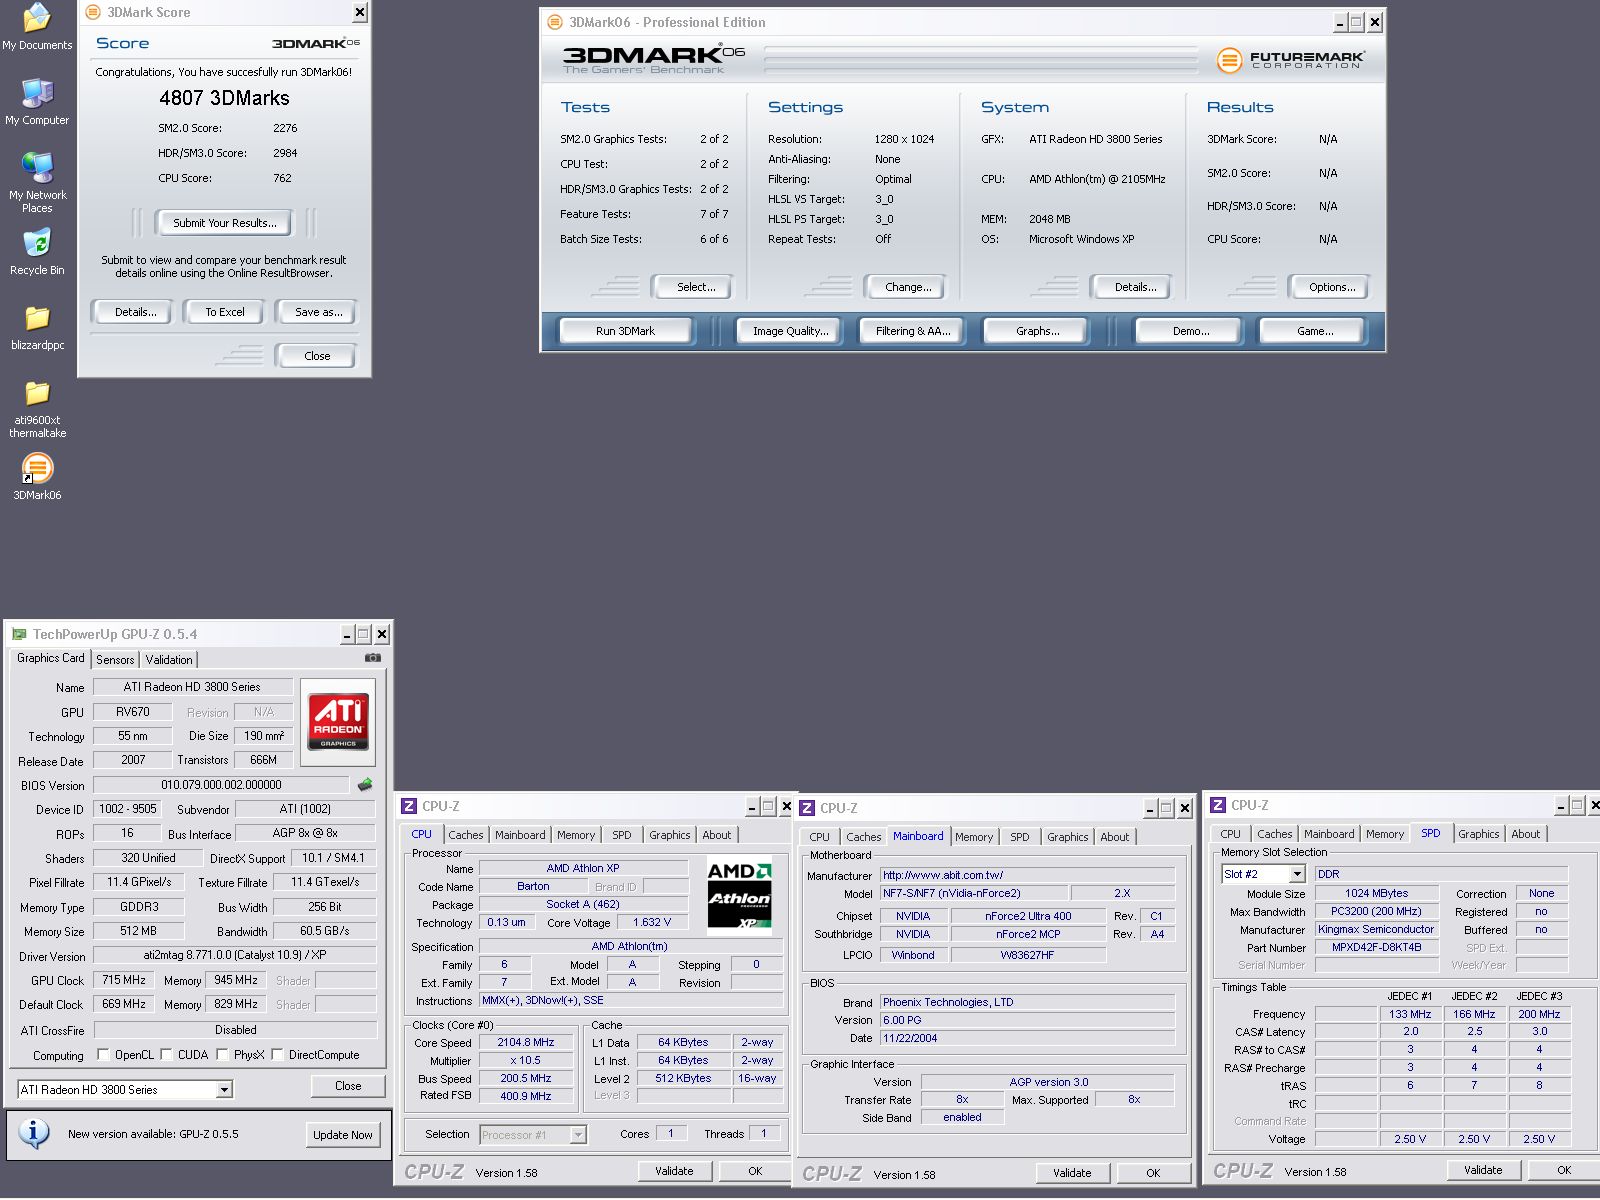Click the GPU-Z screenshot camera icon
Image resolution: width=1600 pixels, height=1200 pixels.
pos(373,658)
